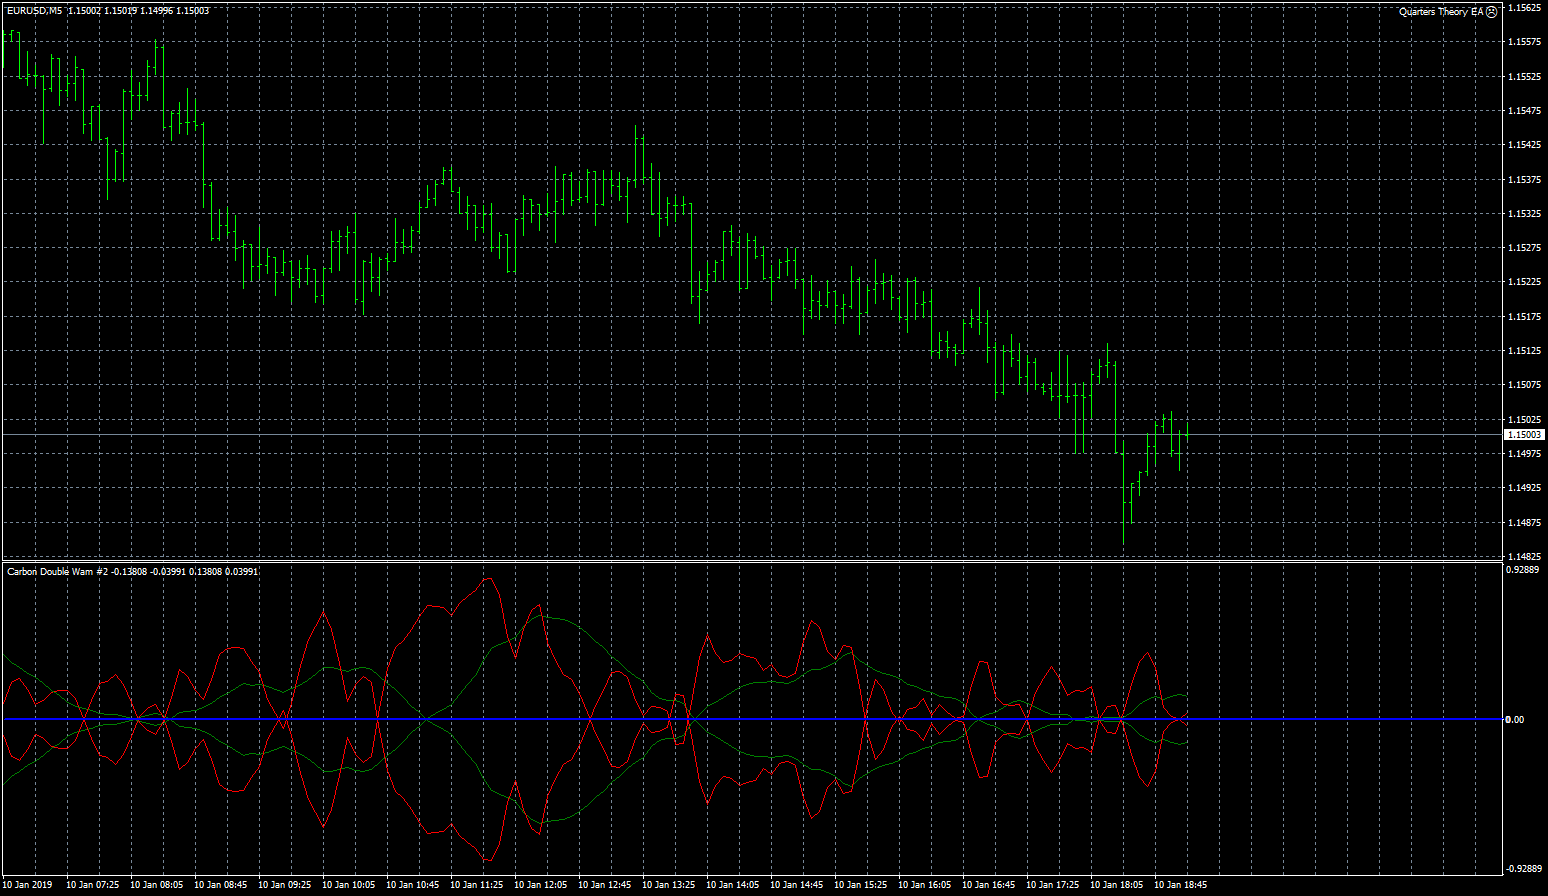Click price scale value 1.15325
This screenshot has width=1548, height=896.
tap(1524, 214)
